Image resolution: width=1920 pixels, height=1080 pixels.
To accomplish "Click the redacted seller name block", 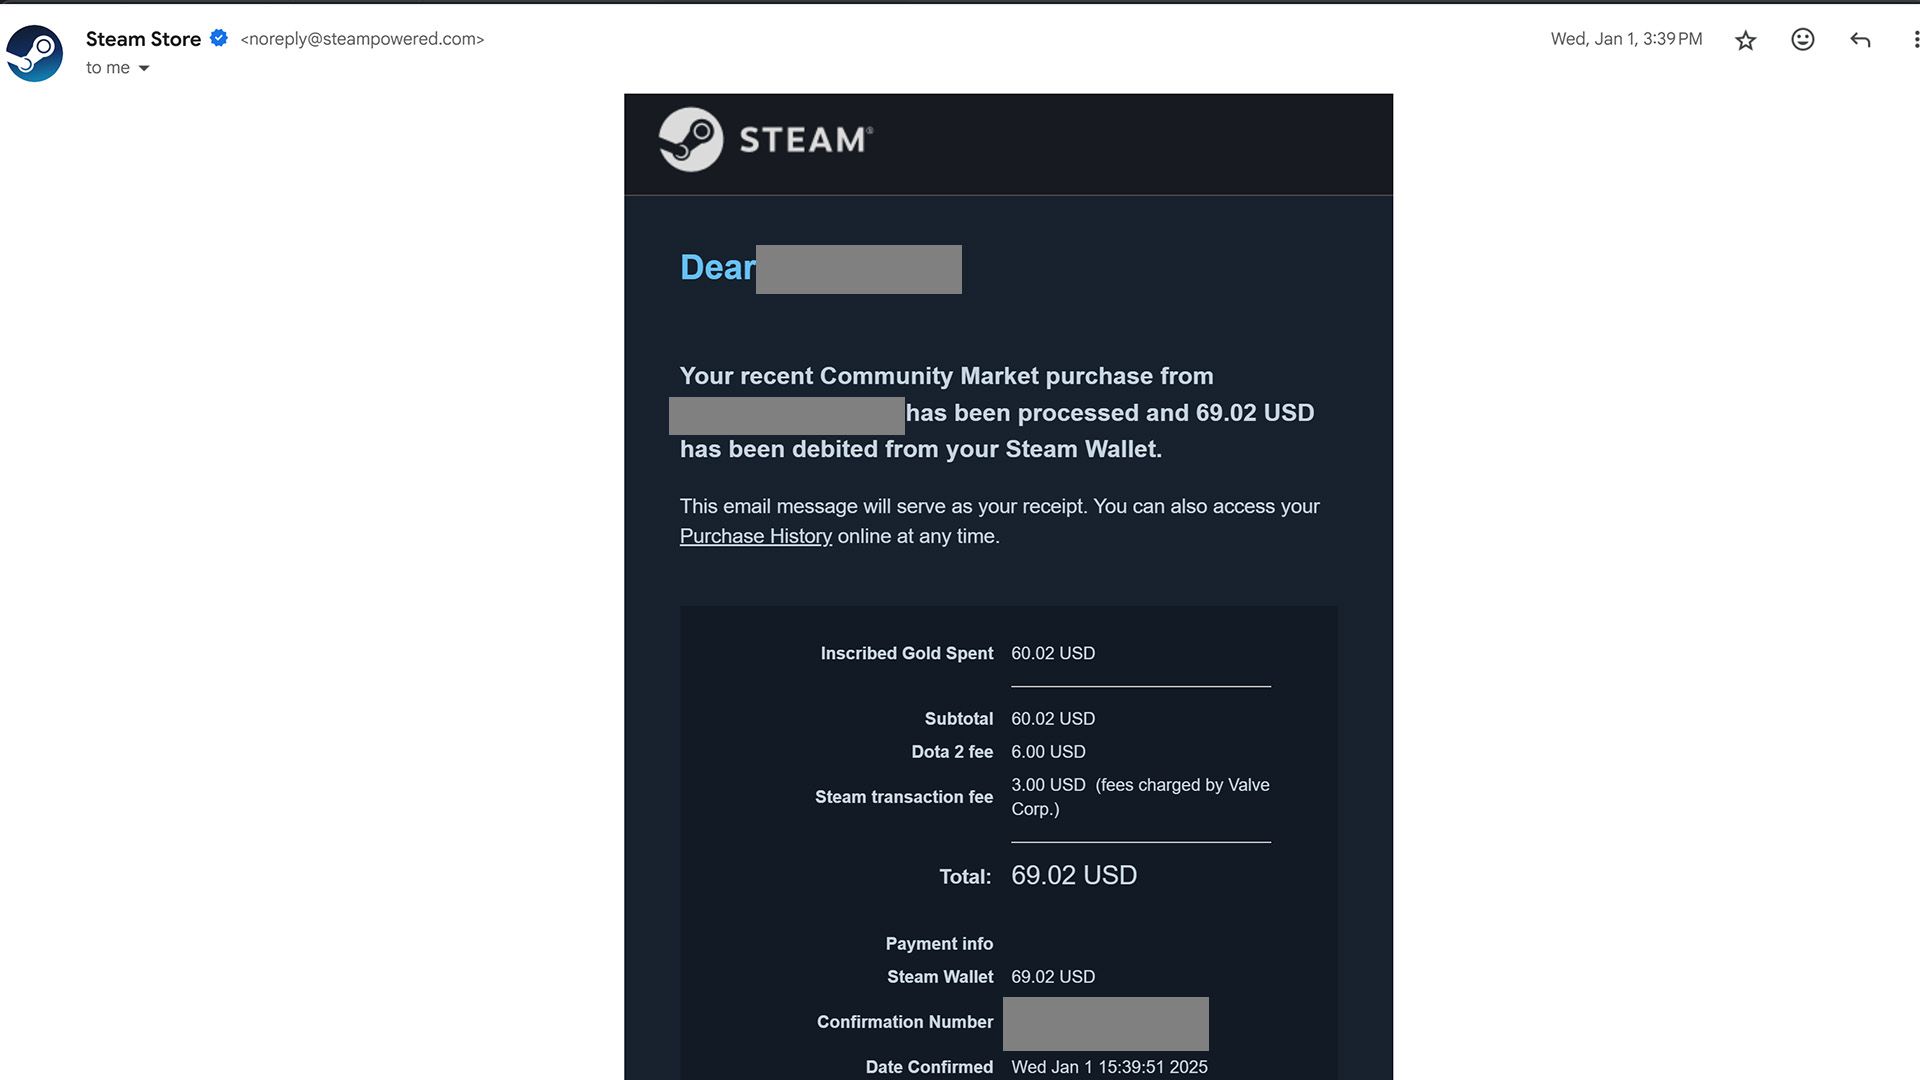I will click(786, 415).
